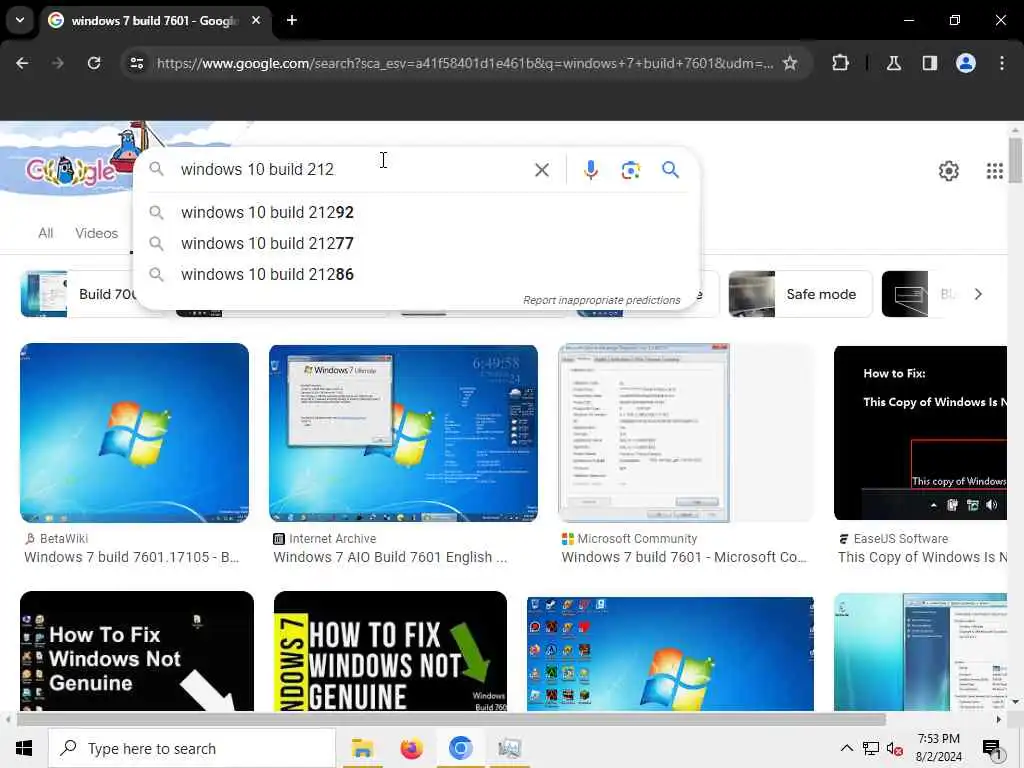Image resolution: width=1024 pixels, height=768 pixels.
Task: Show hidden system tray icons
Action: point(846,748)
